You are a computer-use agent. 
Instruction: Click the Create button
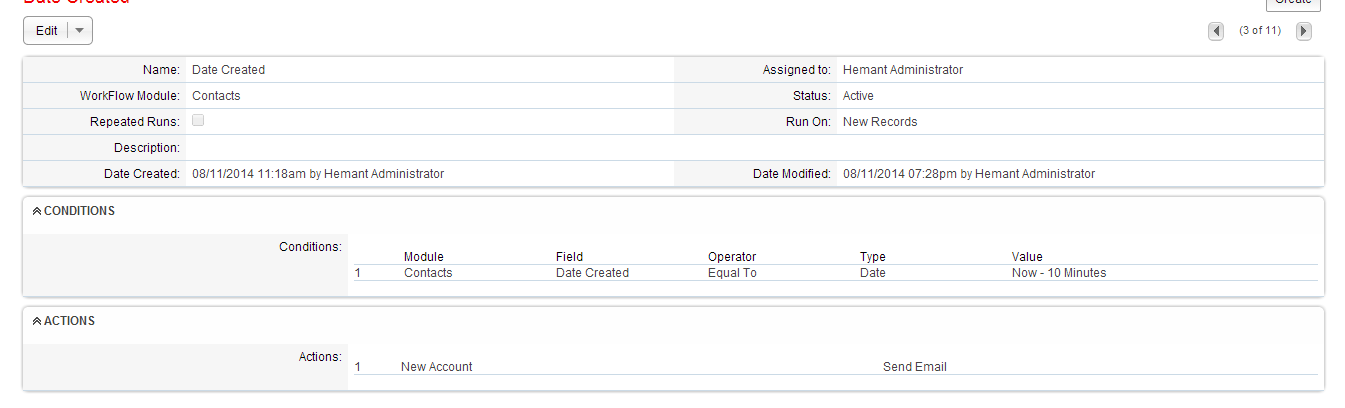tap(1292, 3)
